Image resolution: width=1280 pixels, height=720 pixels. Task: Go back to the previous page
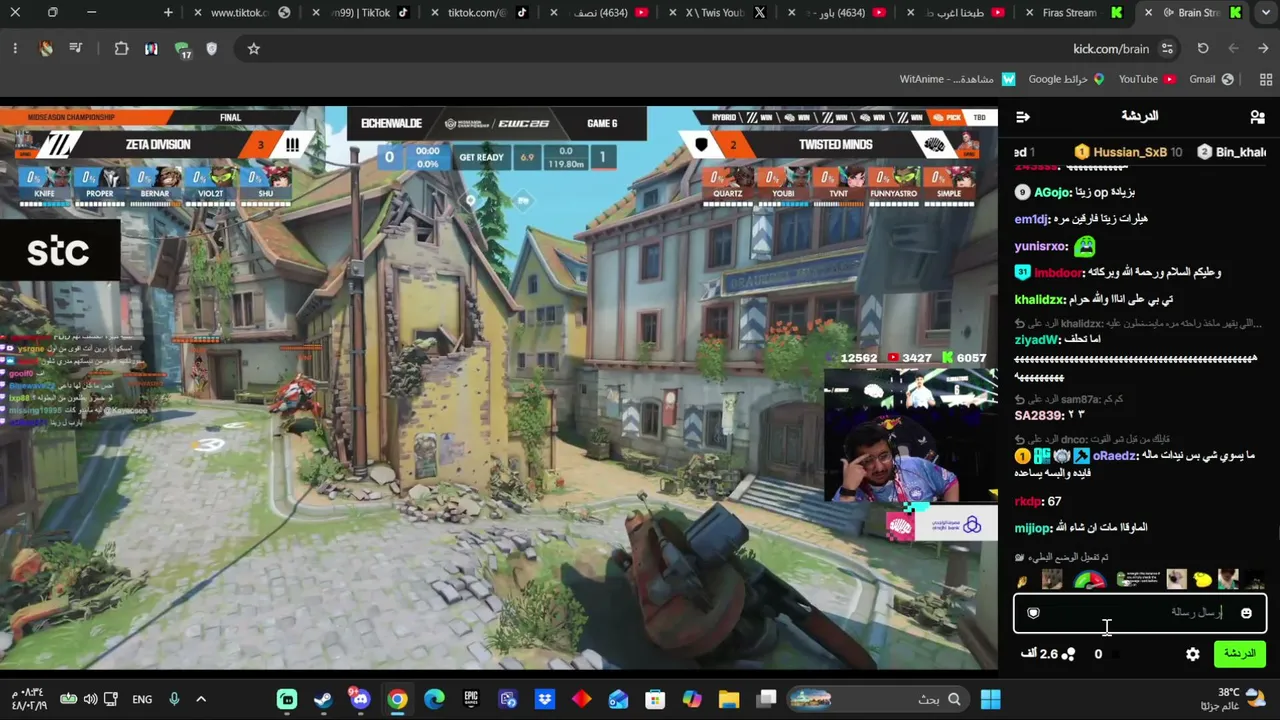click(1264, 48)
